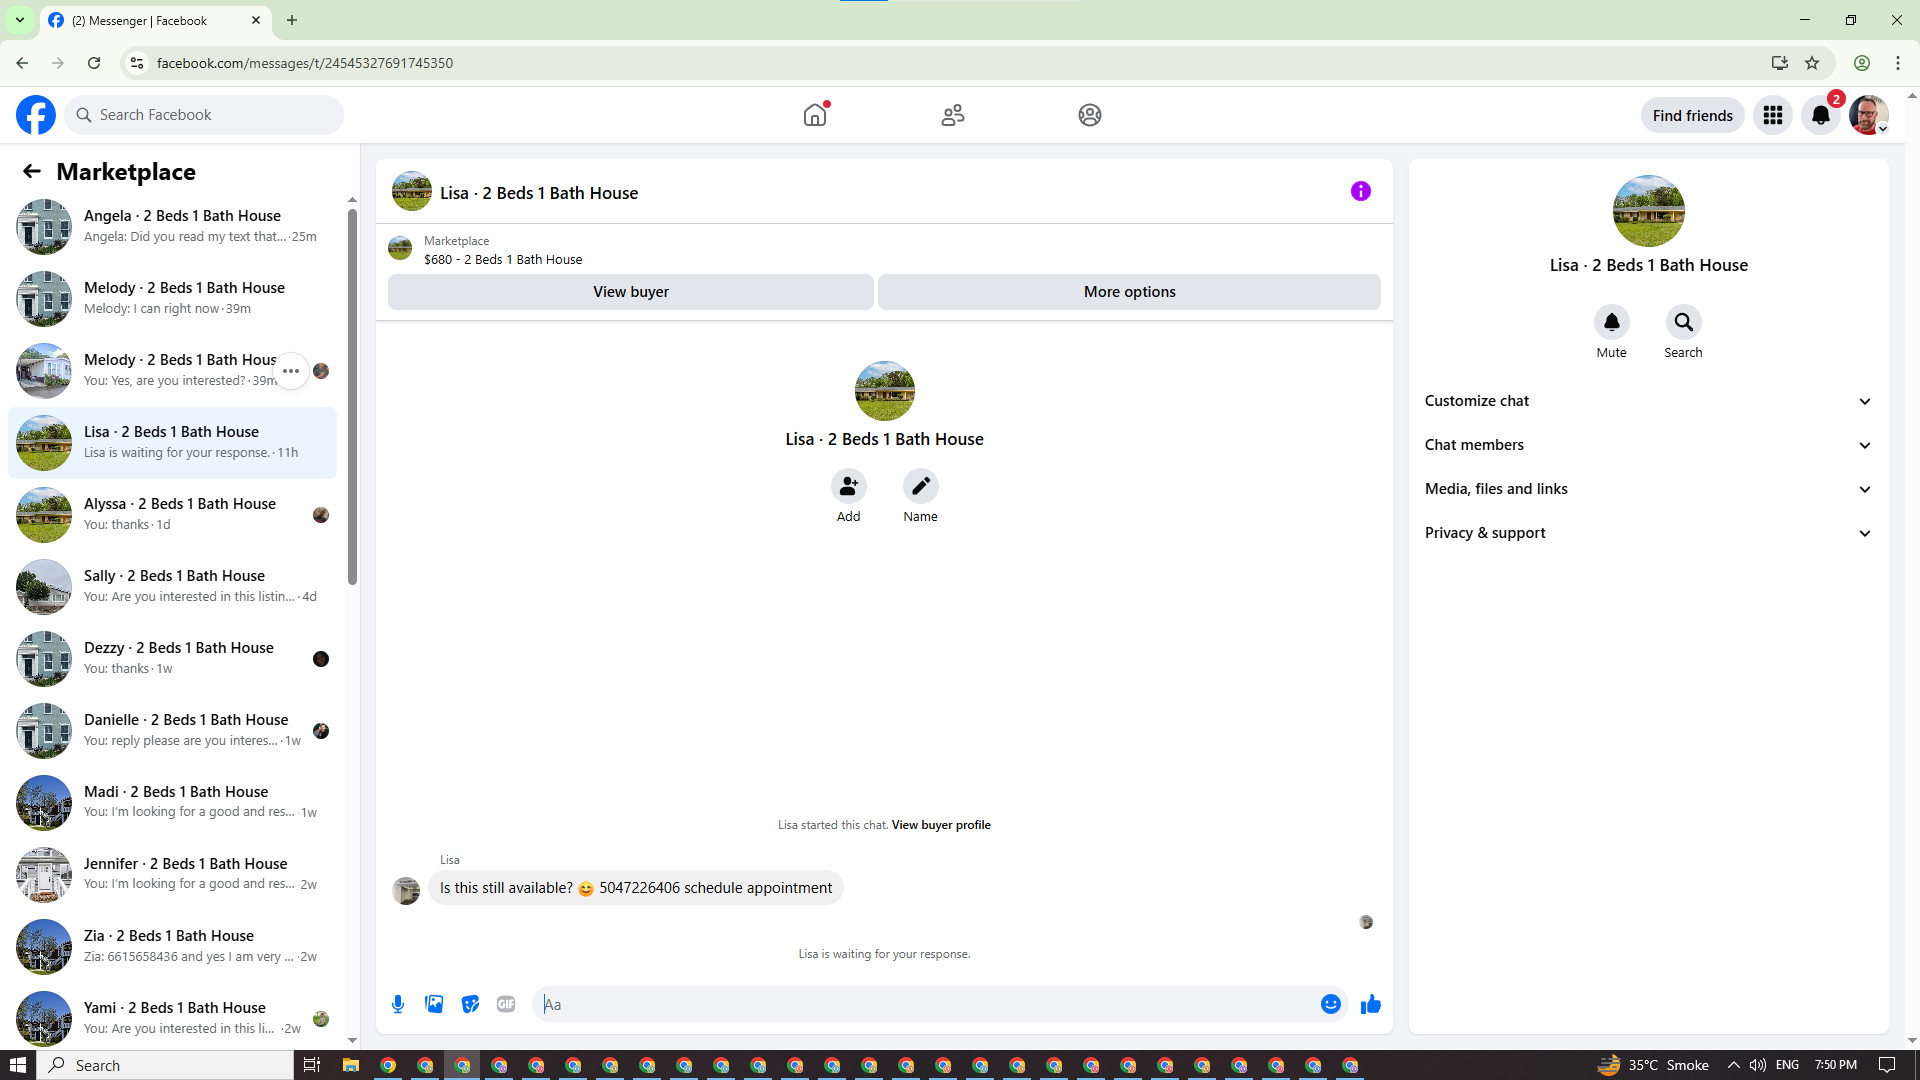The image size is (1920, 1080).
Task: Open Melody 'I can right now' conversation
Action: (172, 298)
